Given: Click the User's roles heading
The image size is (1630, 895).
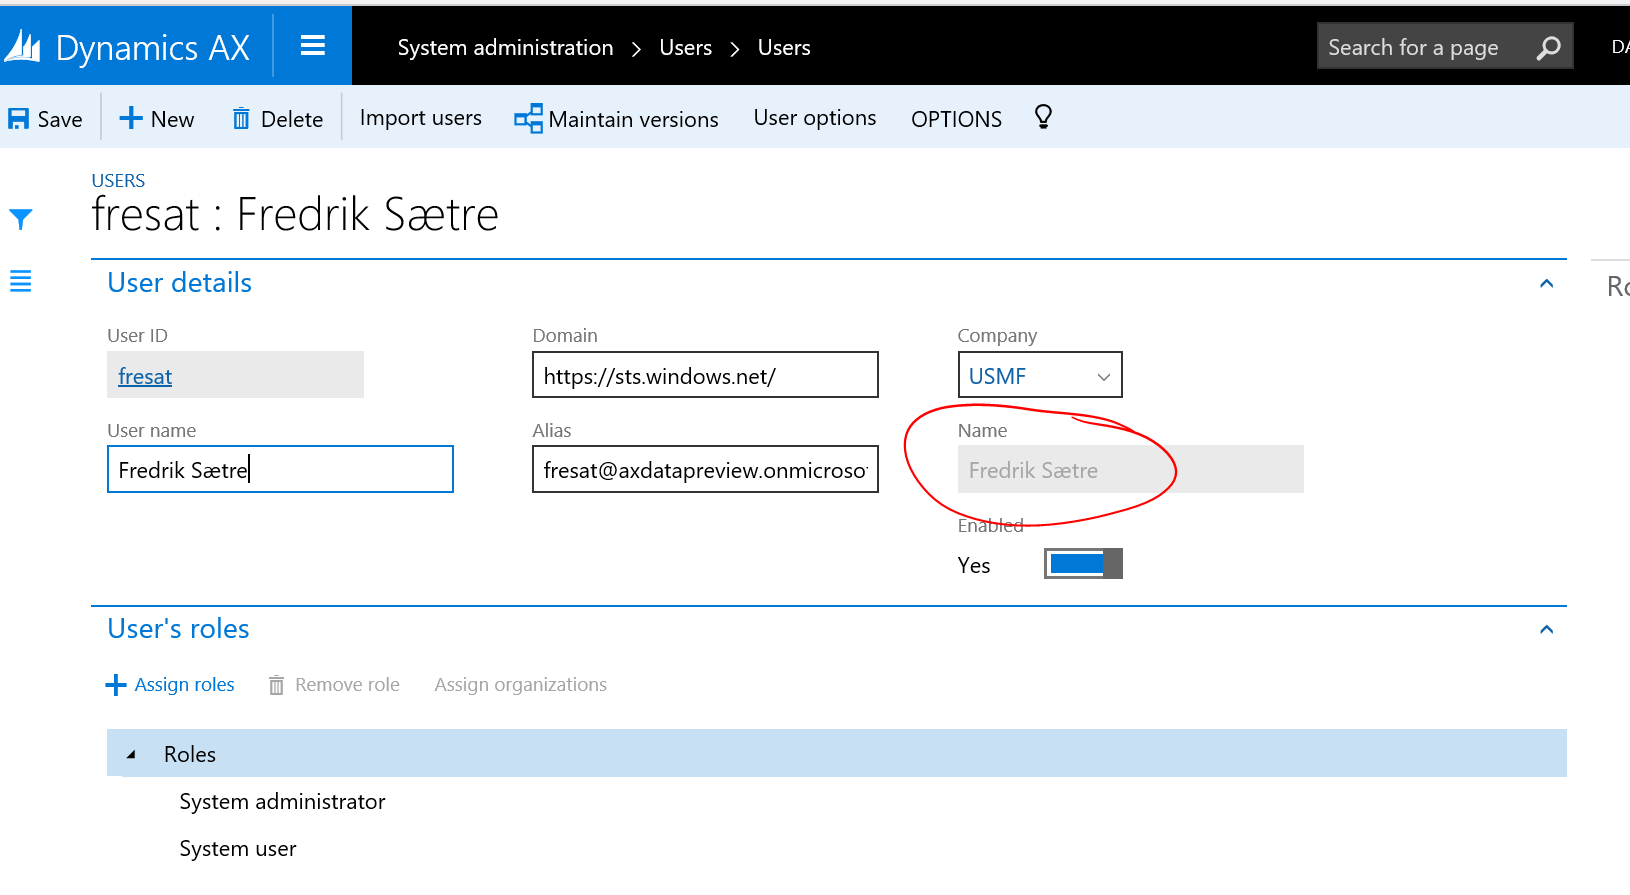Looking at the screenshot, I should (178, 629).
